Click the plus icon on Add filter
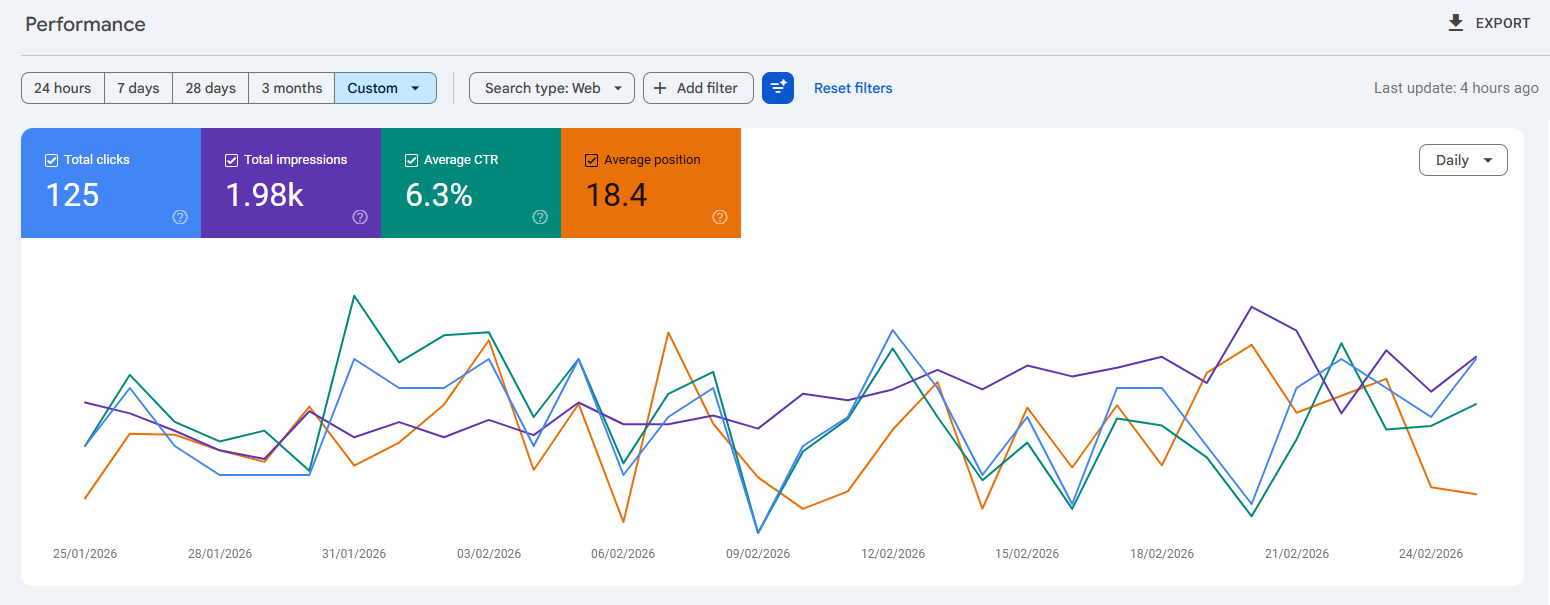This screenshot has height=605, width=1550. 660,88
